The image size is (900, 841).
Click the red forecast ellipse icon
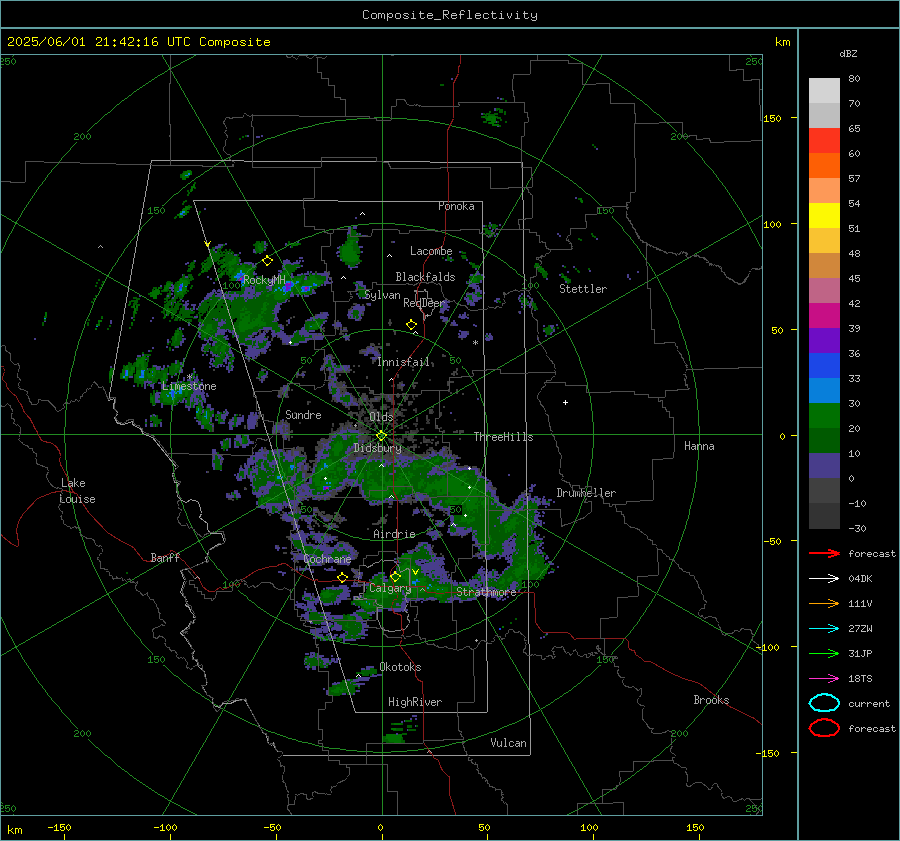click(824, 728)
